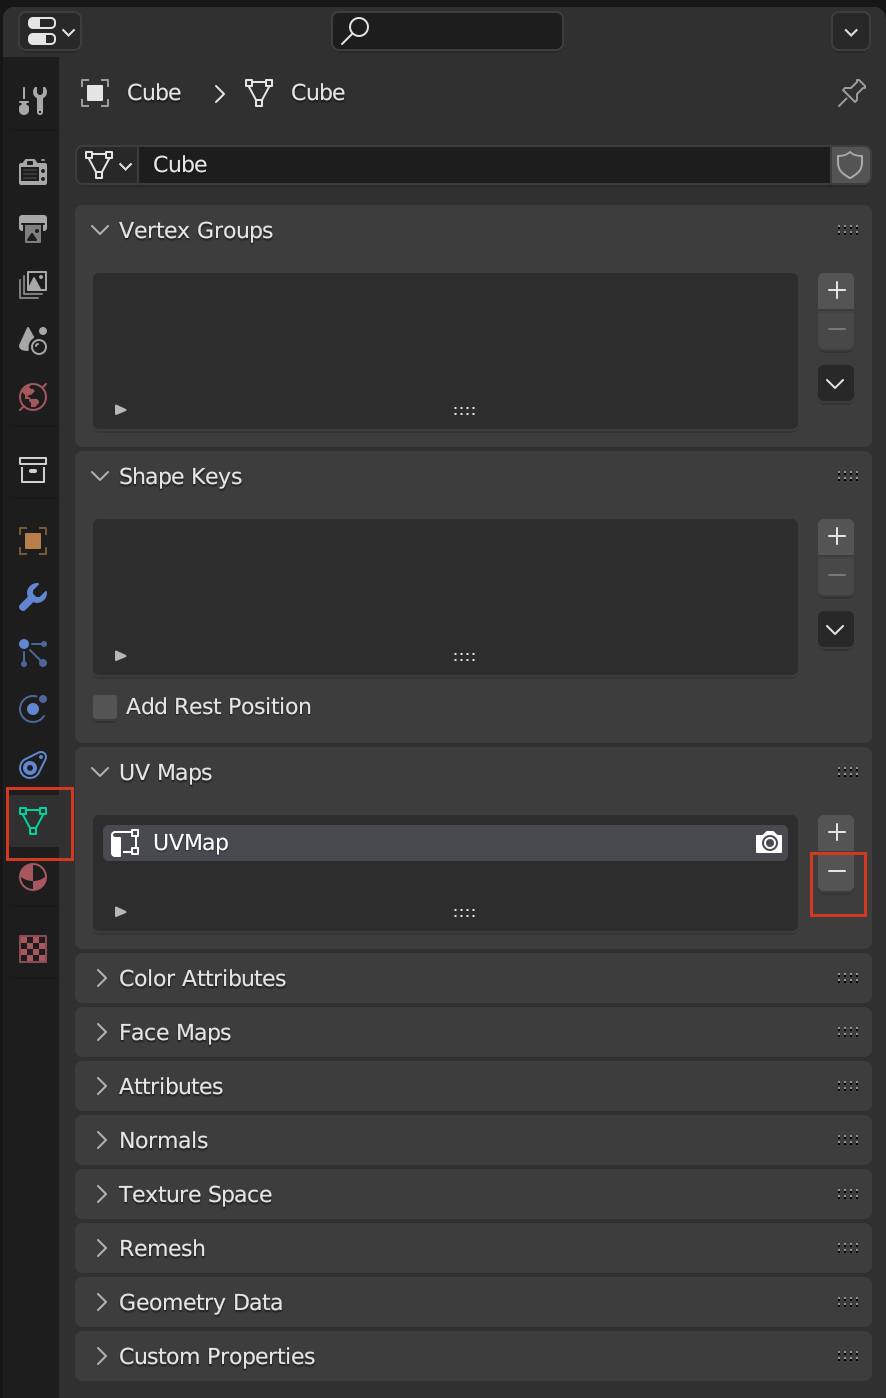
Task: Open the Object Properties tab
Action: [x=32, y=541]
